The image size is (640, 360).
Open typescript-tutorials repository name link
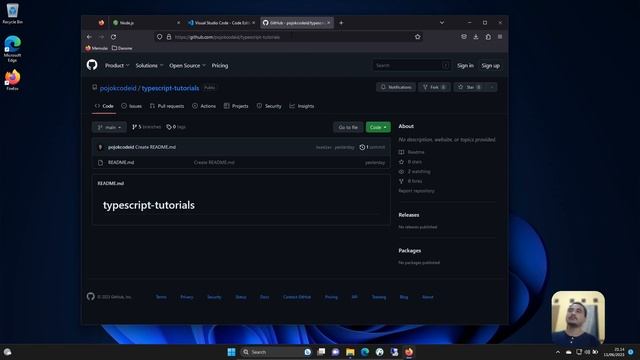[170, 88]
